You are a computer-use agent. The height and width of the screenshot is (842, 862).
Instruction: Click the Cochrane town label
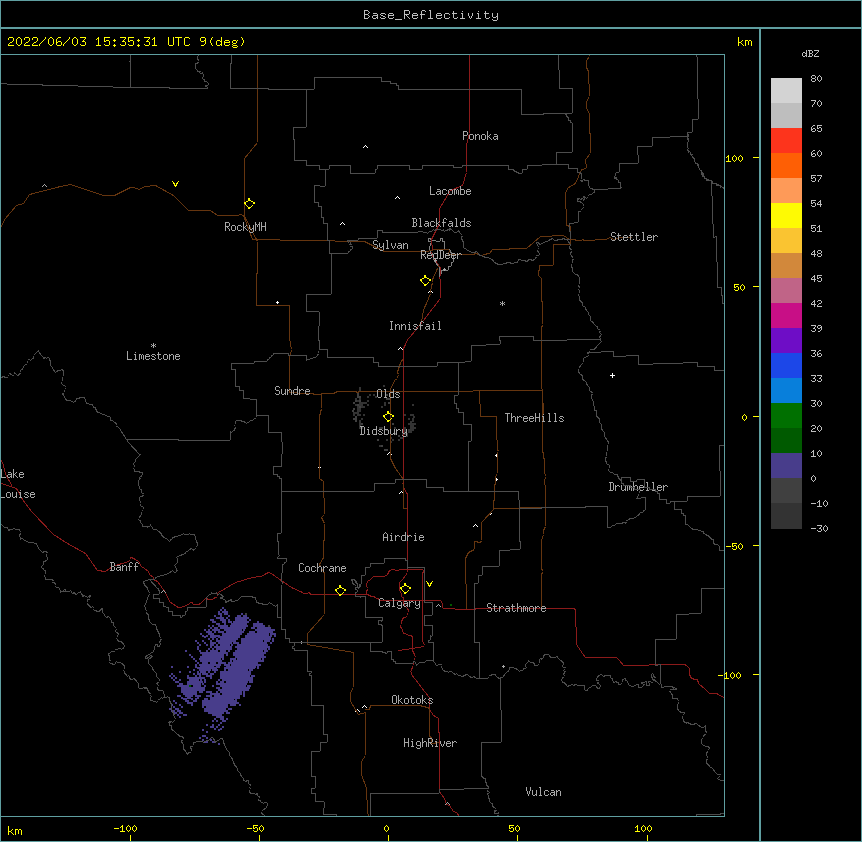coord(322,568)
